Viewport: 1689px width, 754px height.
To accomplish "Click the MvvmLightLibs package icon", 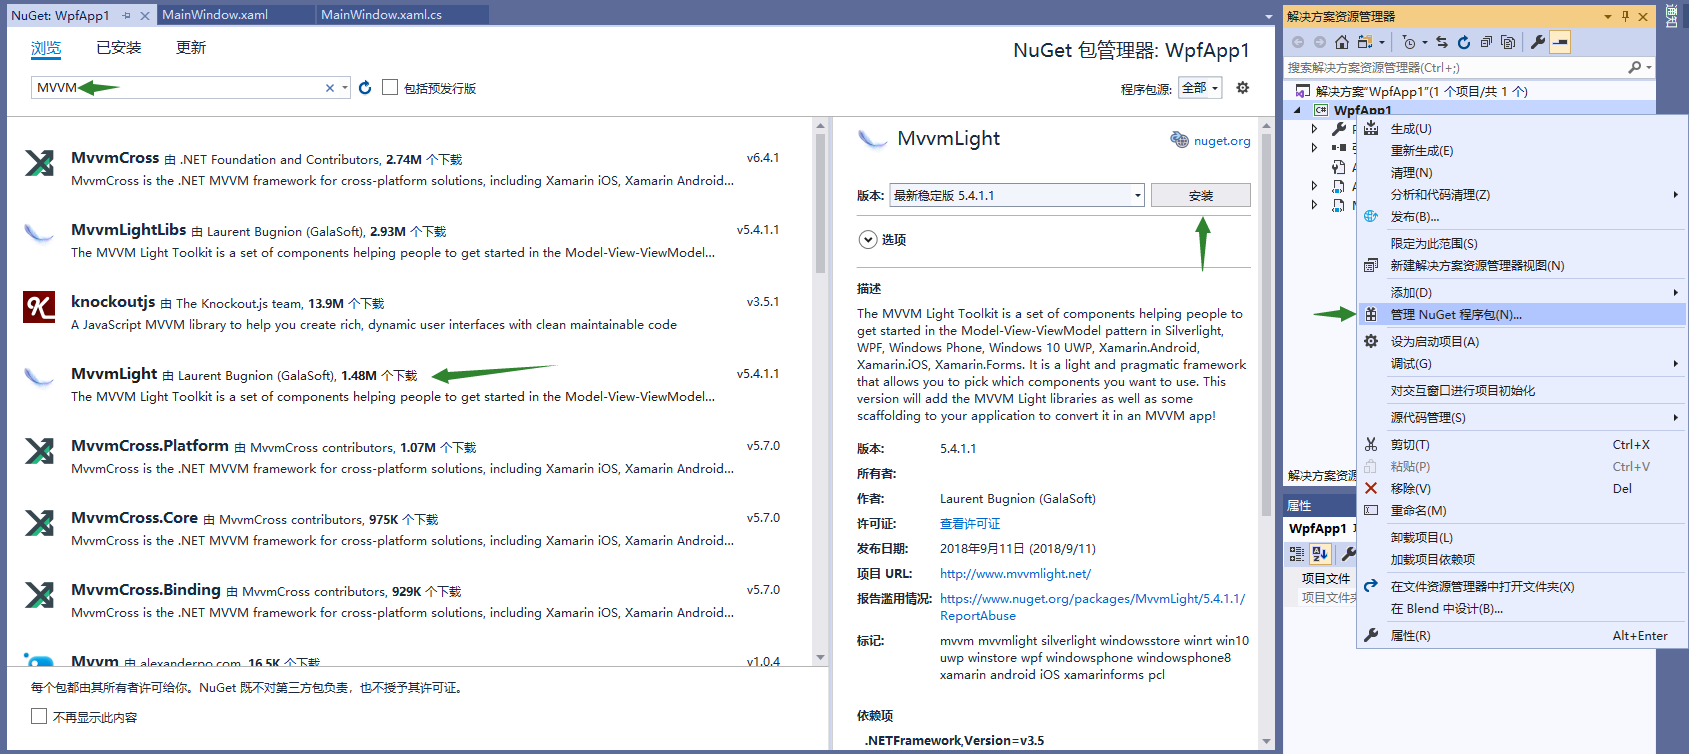I will pyautogui.click(x=39, y=234).
